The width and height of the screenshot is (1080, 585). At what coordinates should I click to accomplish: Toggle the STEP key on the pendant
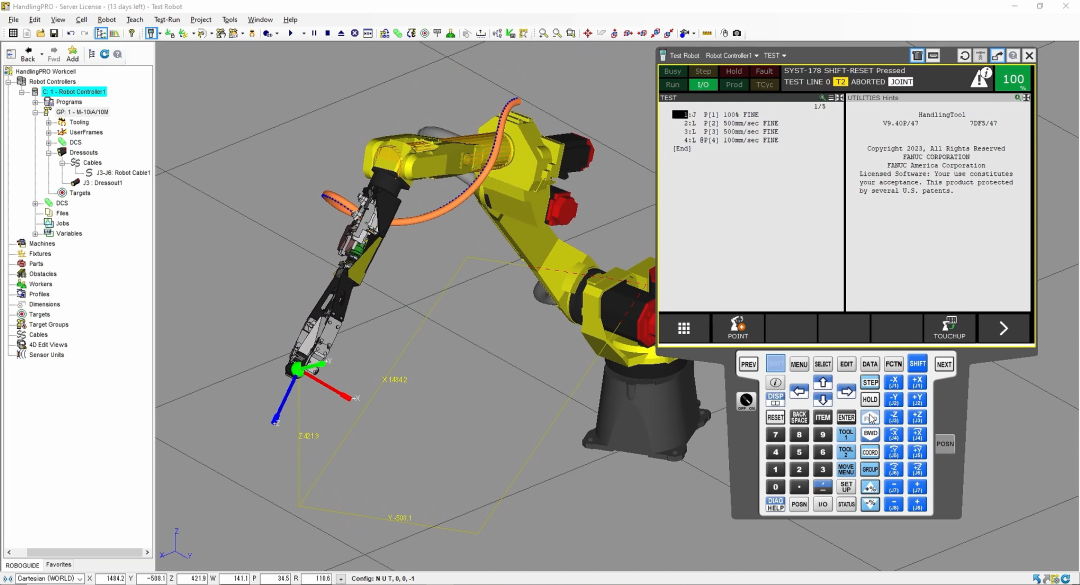(870, 382)
